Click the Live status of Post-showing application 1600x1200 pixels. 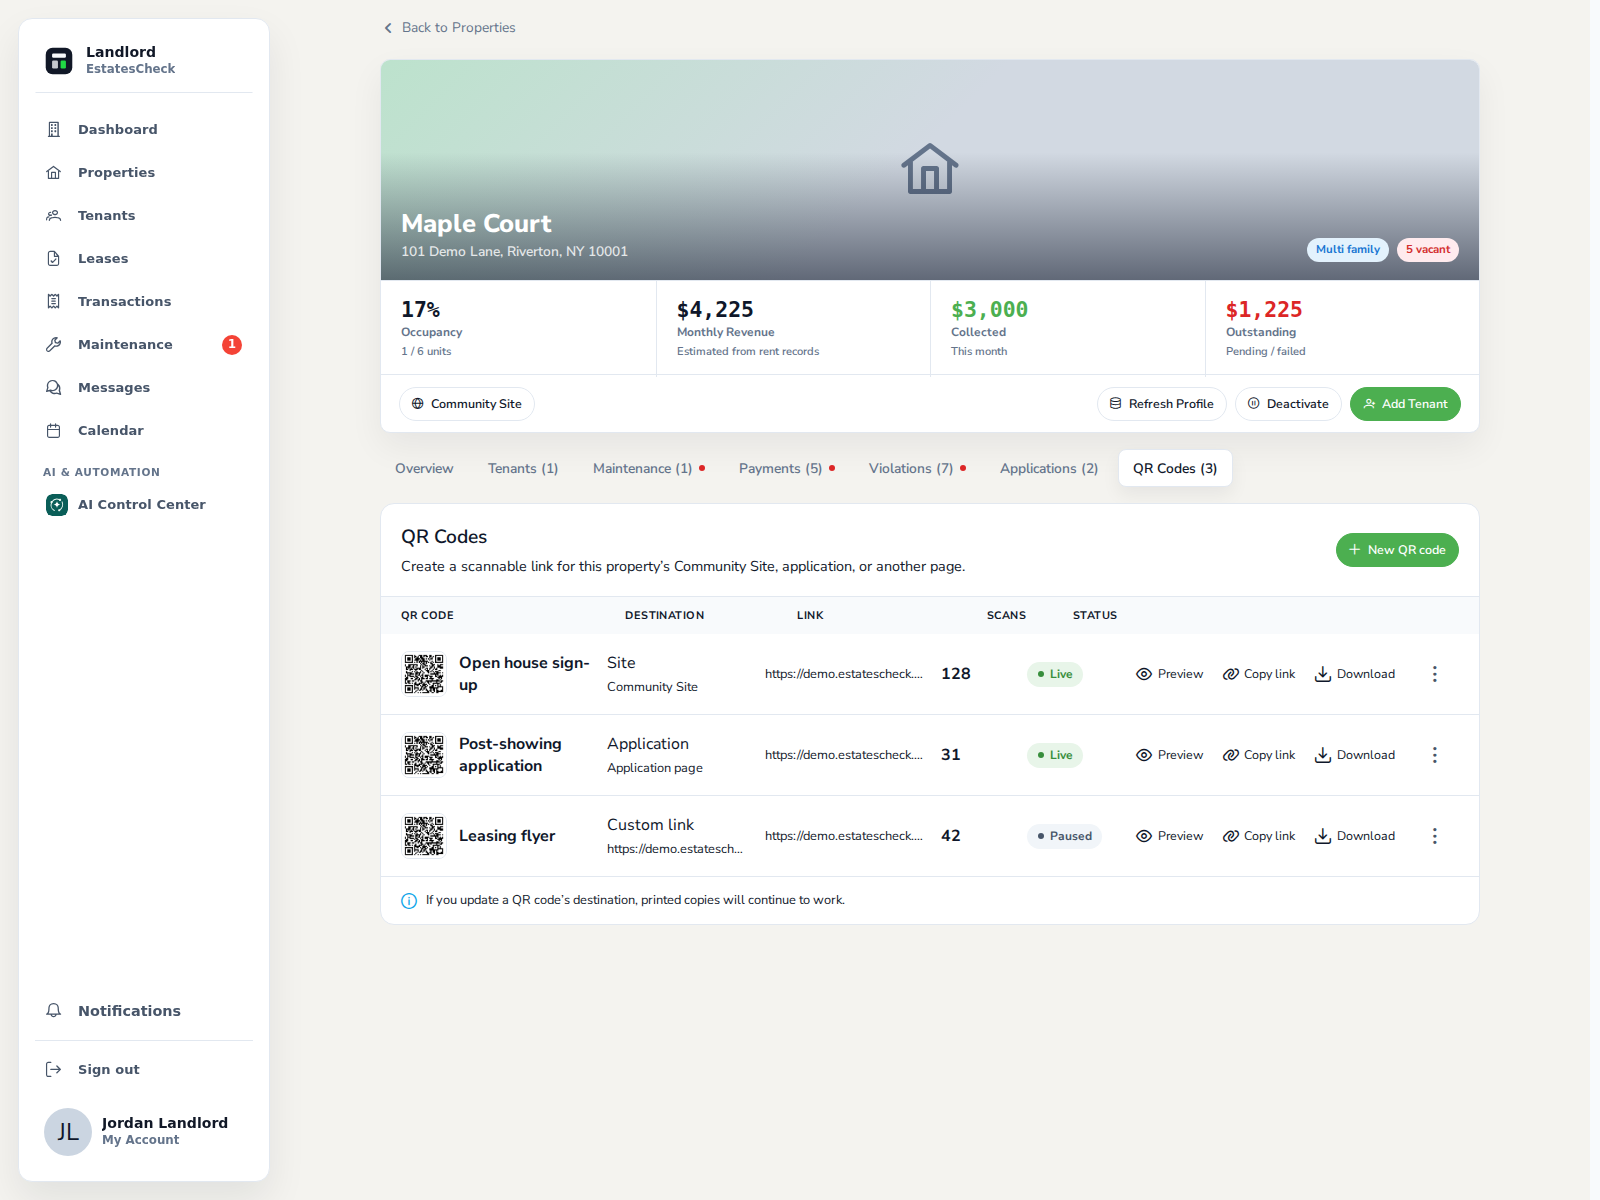click(1055, 755)
